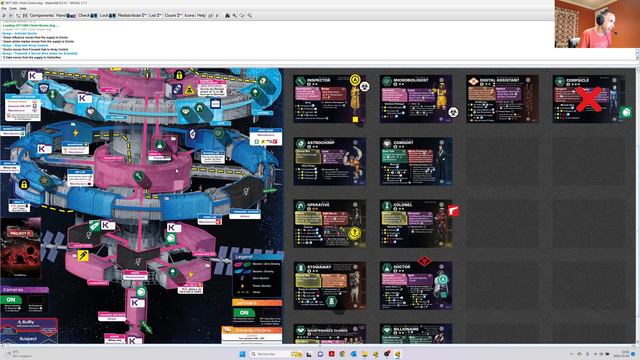640x360 pixels.
Task: Open the Tools menu
Action: pyautogui.click(x=13, y=9)
